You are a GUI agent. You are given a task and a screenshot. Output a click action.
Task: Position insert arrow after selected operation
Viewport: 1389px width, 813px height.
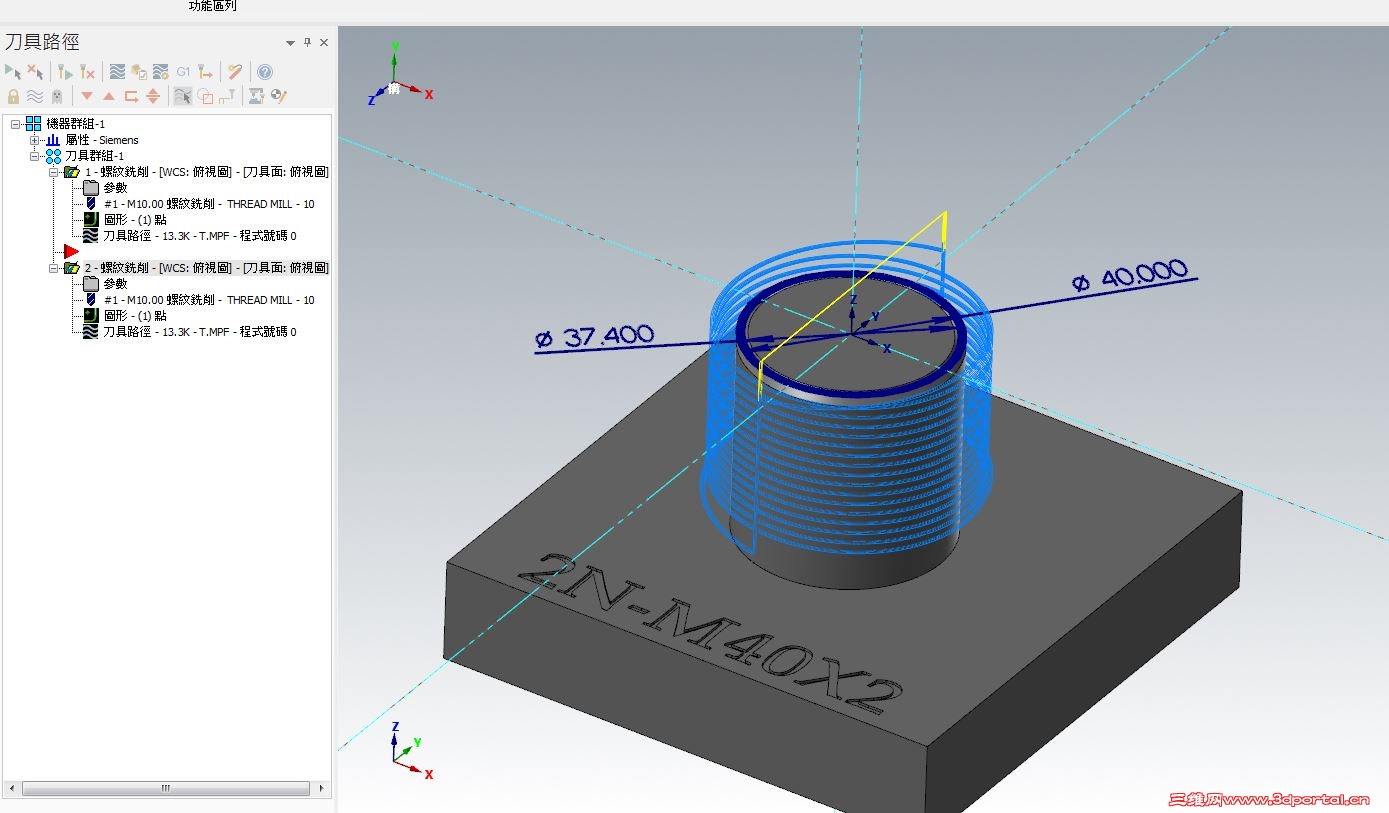pyautogui.click(x=131, y=96)
